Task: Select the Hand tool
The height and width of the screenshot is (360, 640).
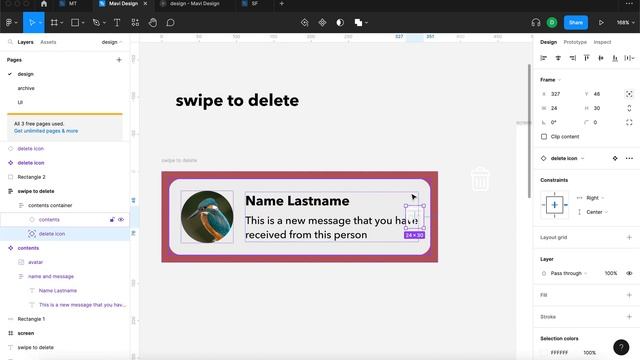Action: [x=153, y=22]
